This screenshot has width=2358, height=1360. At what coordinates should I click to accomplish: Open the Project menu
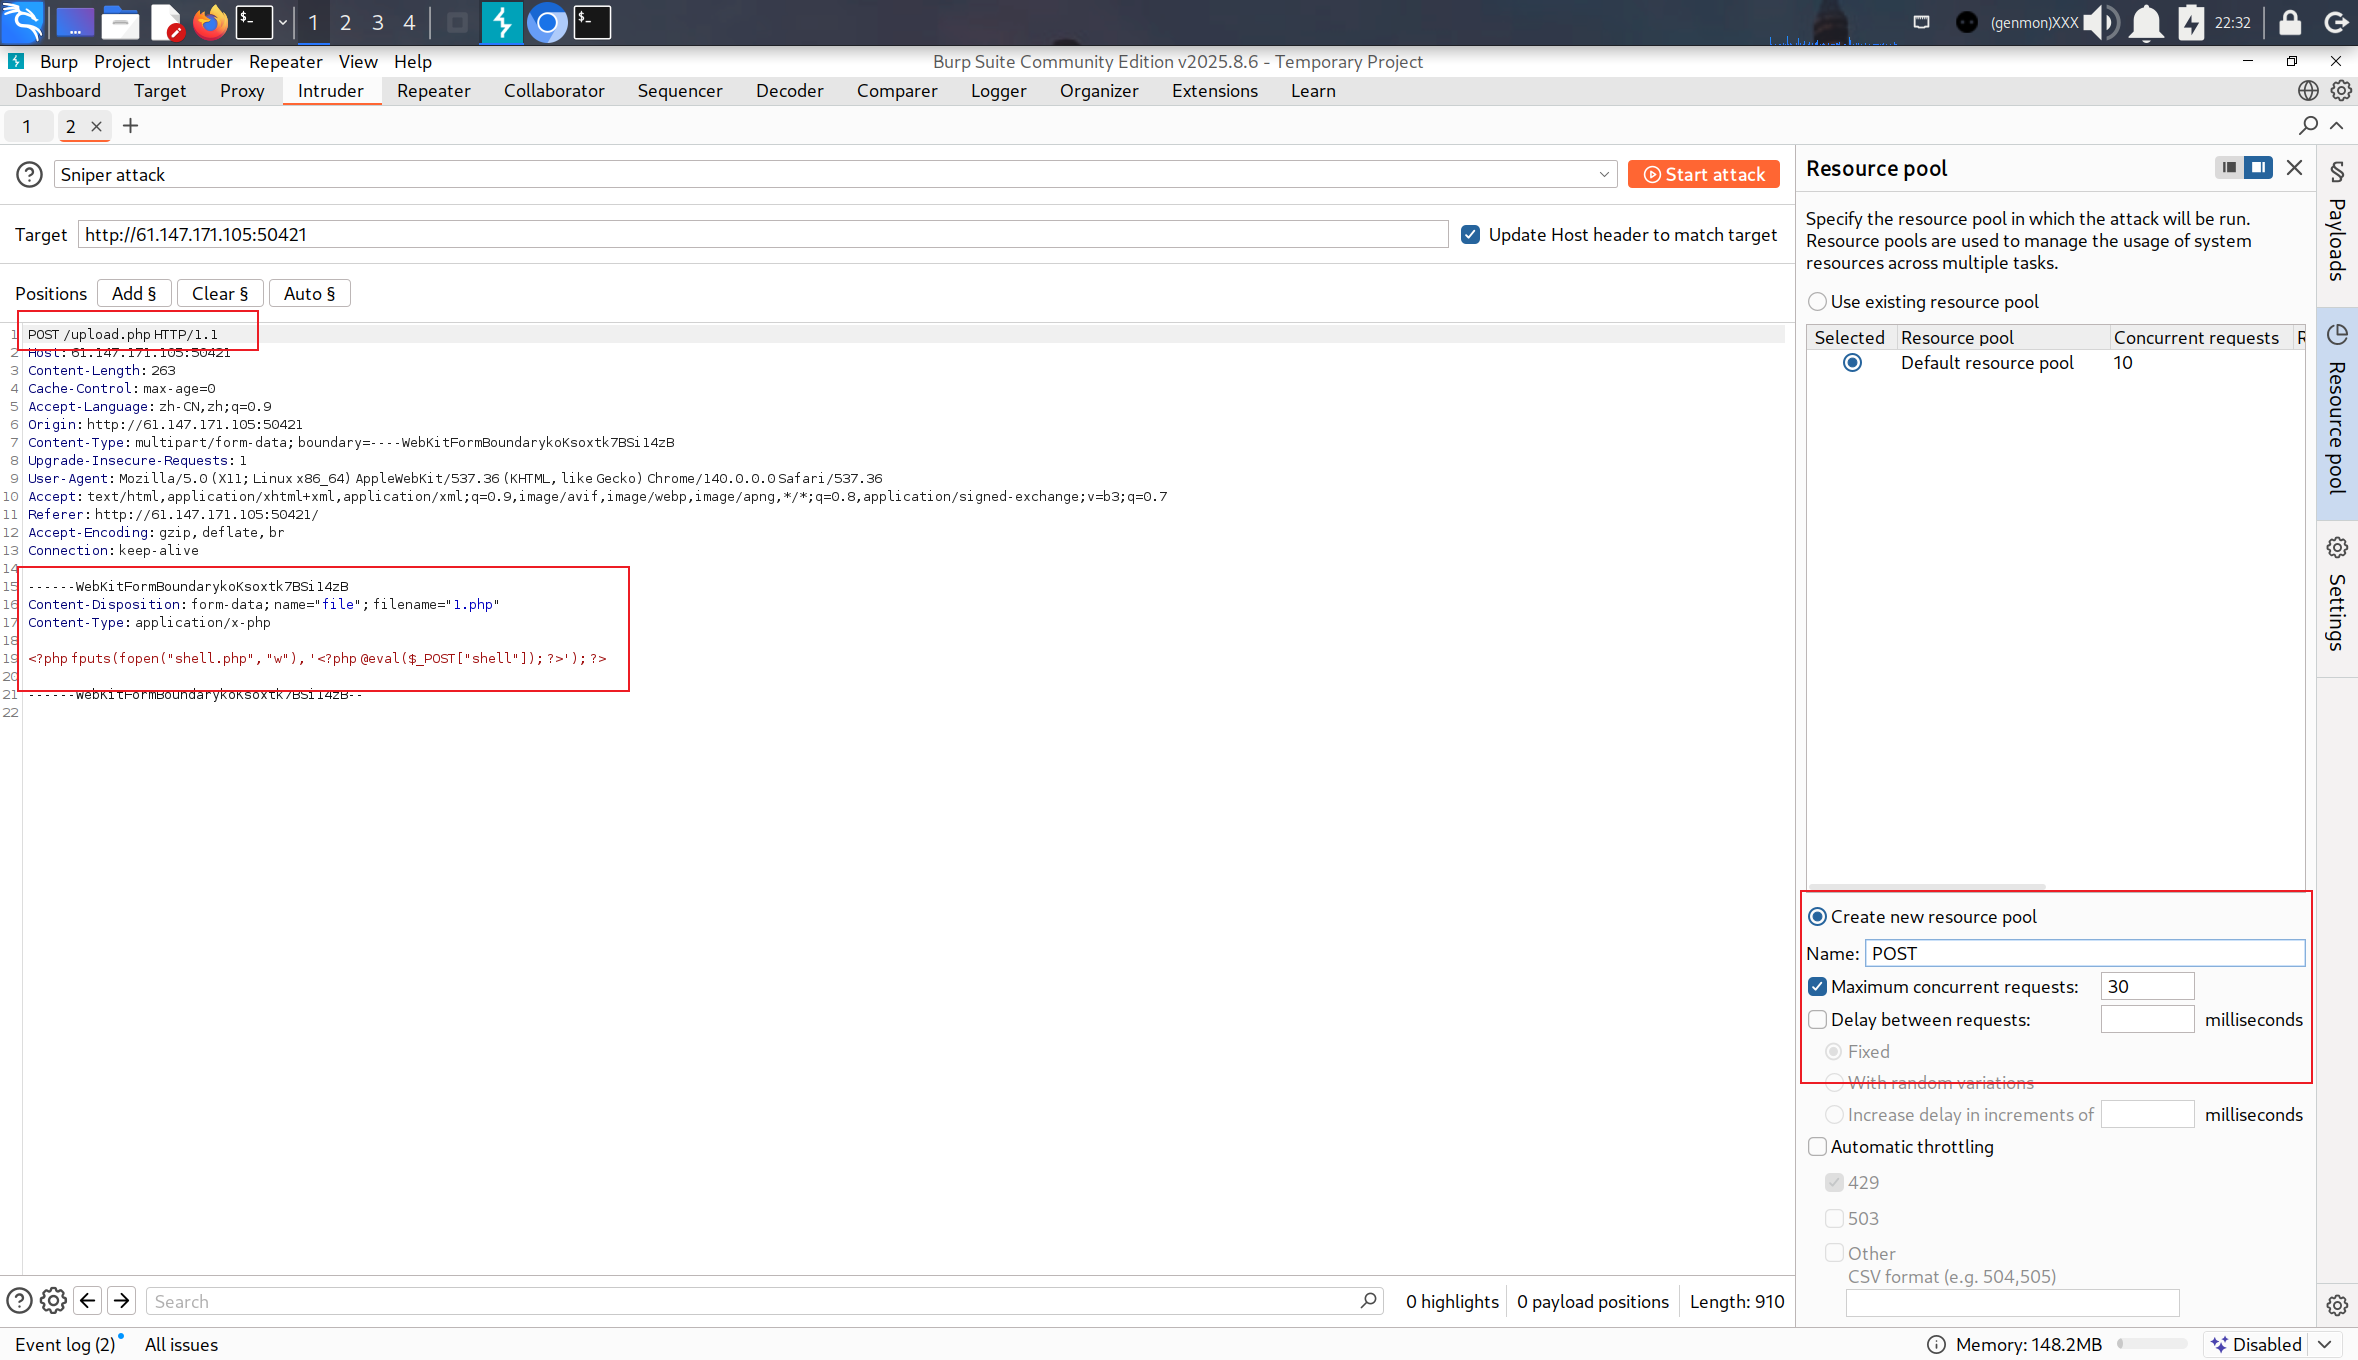click(121, 62)
